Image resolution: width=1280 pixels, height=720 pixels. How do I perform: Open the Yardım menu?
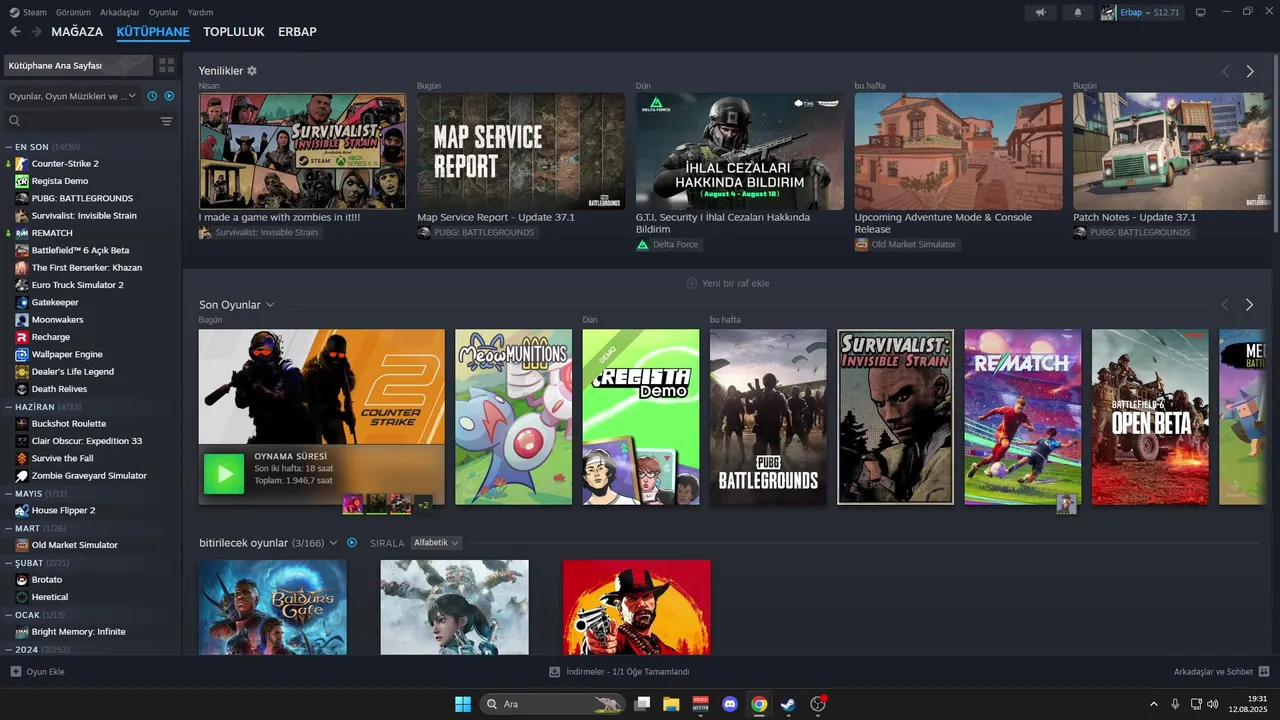[x=200, y=12]
